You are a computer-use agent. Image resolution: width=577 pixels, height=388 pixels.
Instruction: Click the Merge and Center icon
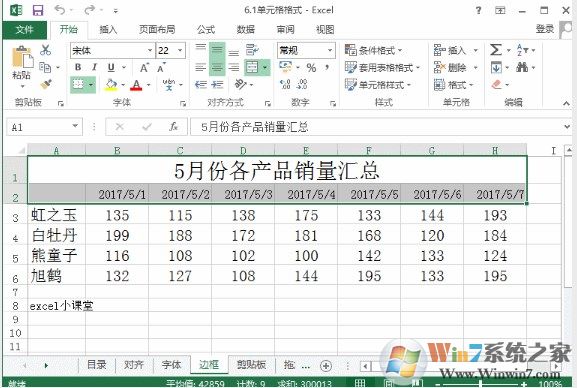252,67
